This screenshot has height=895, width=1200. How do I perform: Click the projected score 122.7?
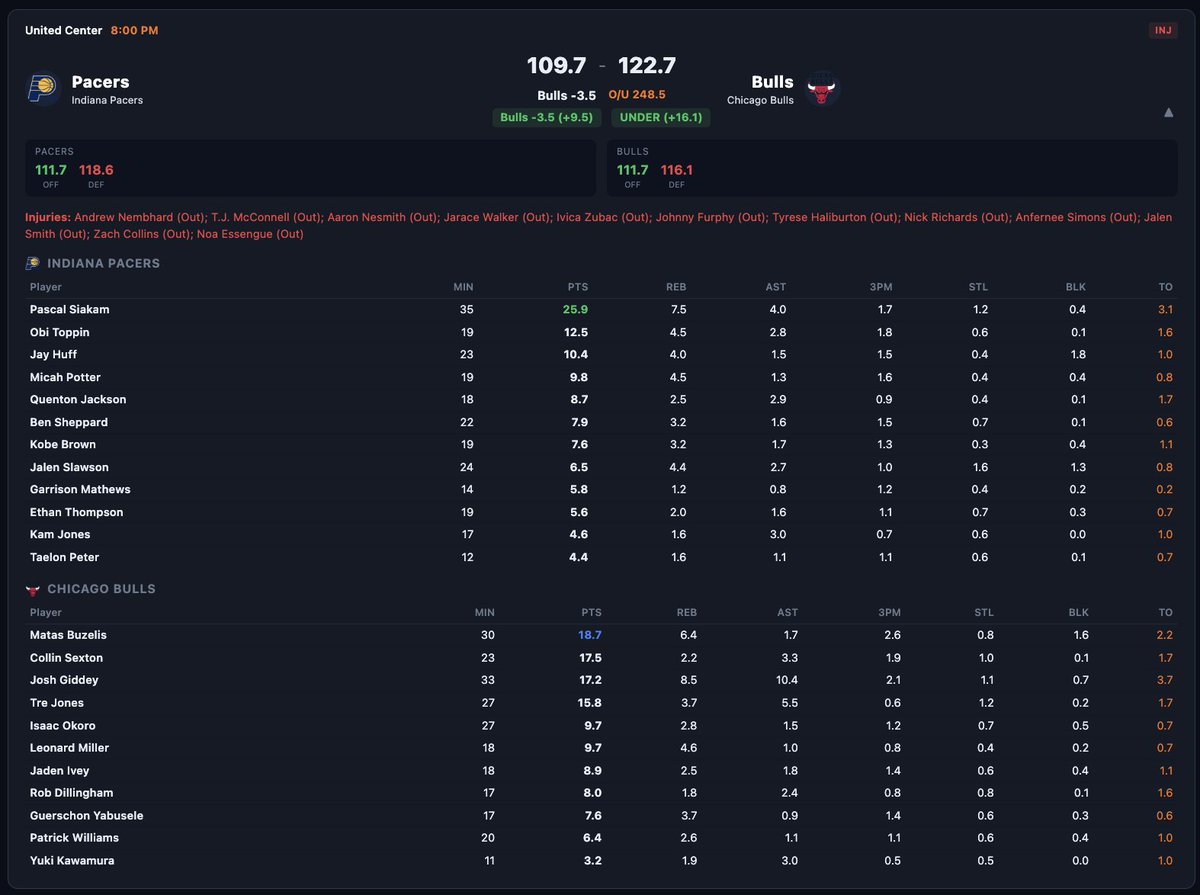pyautogui.click(x=647, y=66)
